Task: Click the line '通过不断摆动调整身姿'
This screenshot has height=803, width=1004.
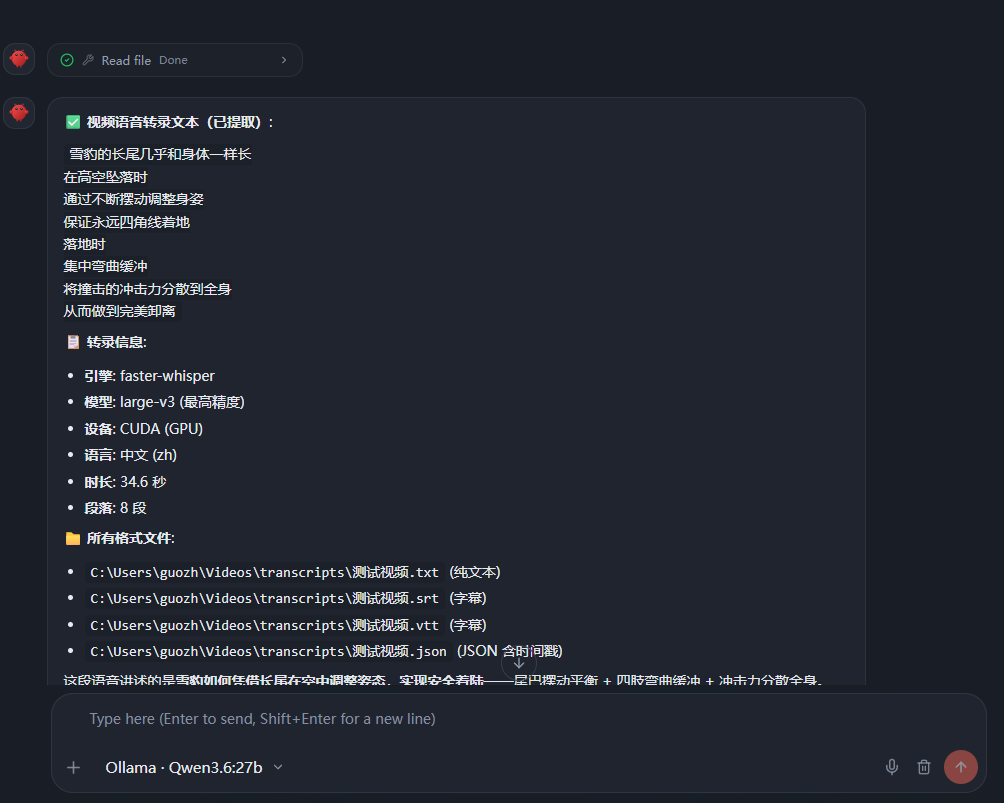Action: click(x=133, y=199)
